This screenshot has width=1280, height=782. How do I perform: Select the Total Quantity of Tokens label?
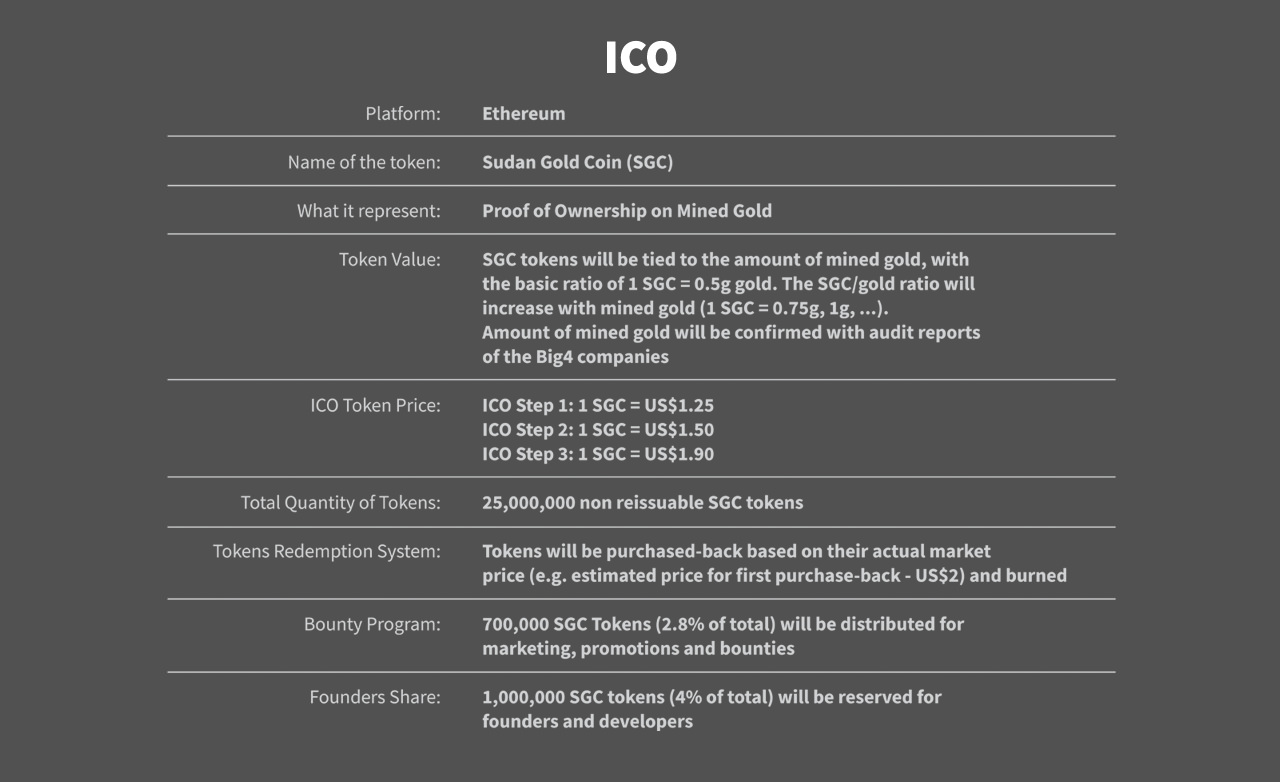(x=340, y=503)
